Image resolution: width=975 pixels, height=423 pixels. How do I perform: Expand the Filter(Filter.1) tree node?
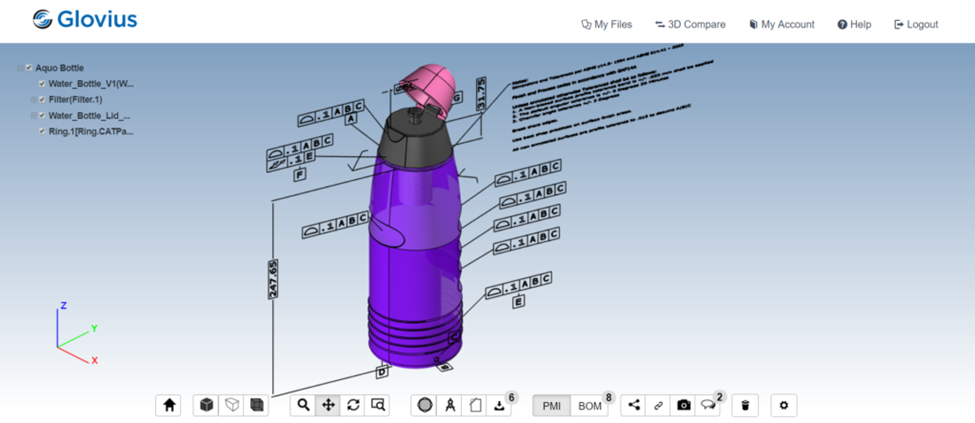click(32, 100)
